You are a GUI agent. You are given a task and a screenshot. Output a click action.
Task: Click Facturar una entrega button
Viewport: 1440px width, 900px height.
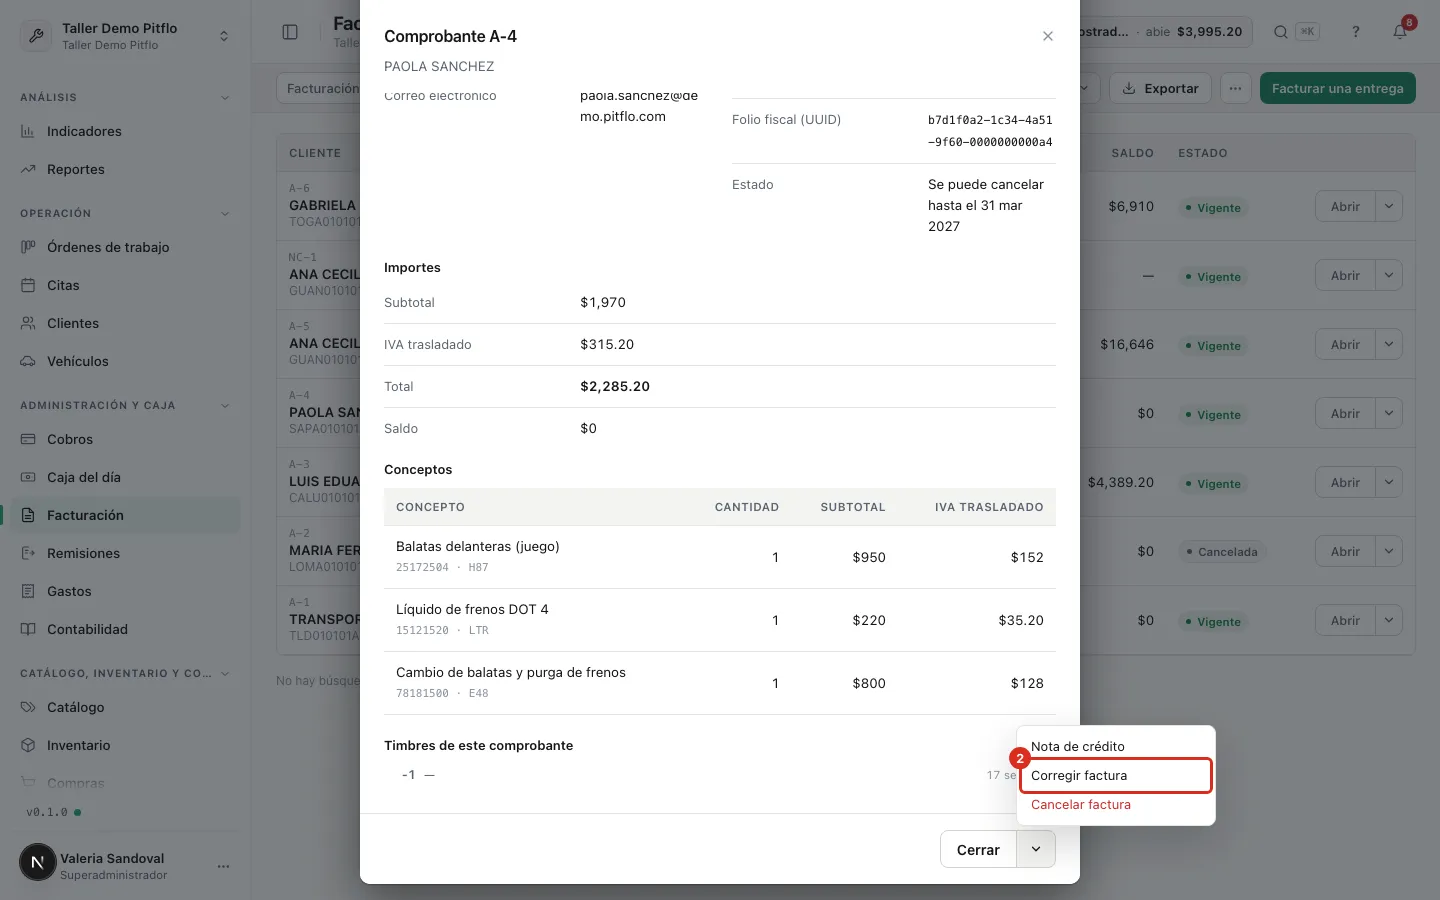click(1337, 88)
